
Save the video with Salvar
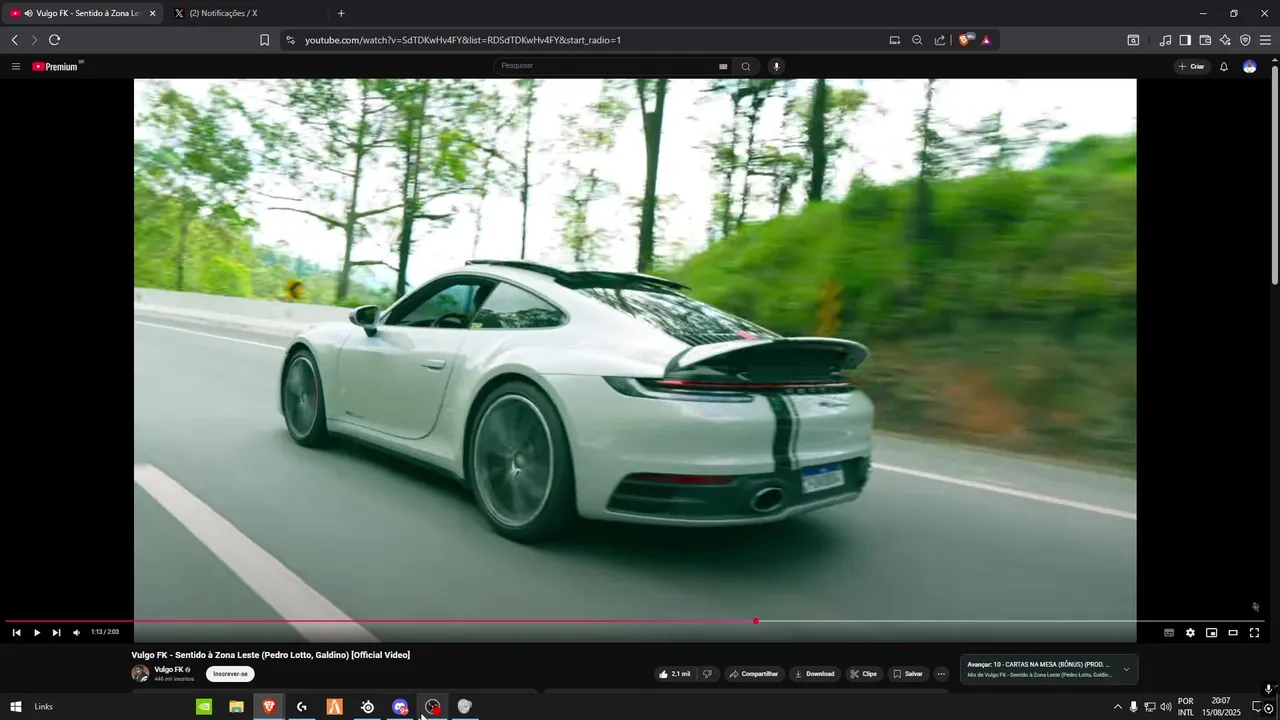[908, 674]
